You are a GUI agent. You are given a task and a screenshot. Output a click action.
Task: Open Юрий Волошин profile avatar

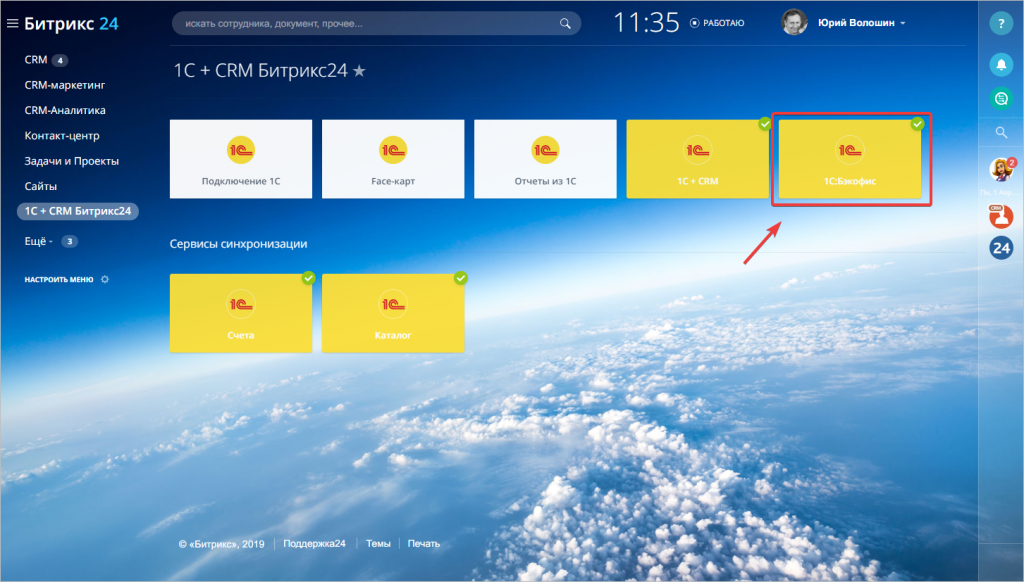point(794,22)
